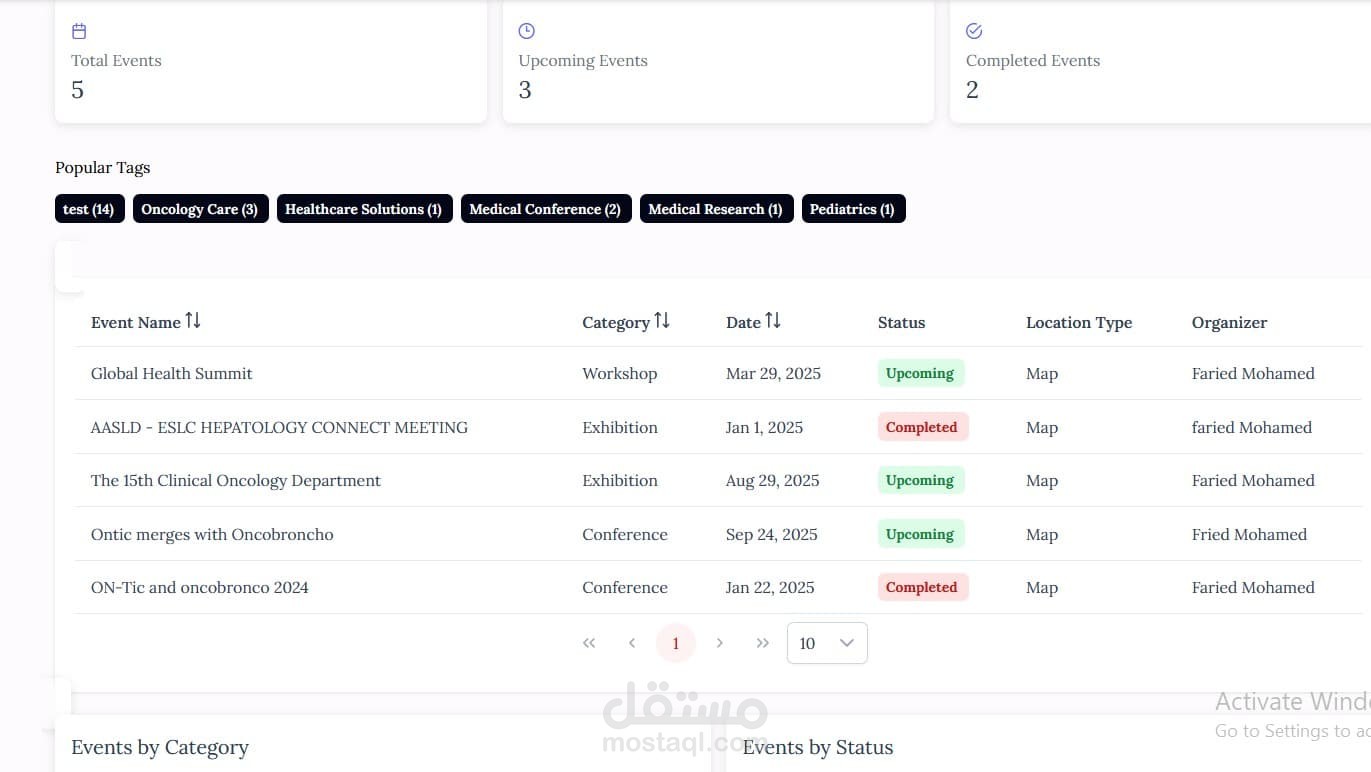Click the clock icon above Upcoming Events
1371x772 pixels.
pos(526,32)
